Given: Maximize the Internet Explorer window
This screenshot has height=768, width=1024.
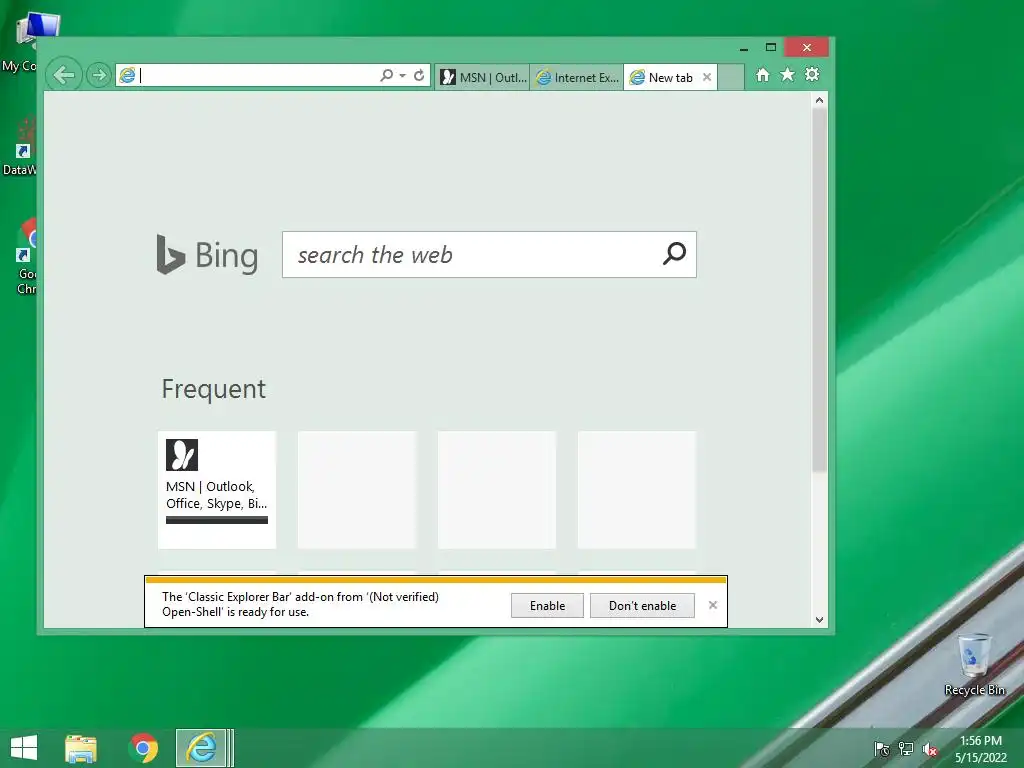Looking at the screenshot, I should 771,47.
